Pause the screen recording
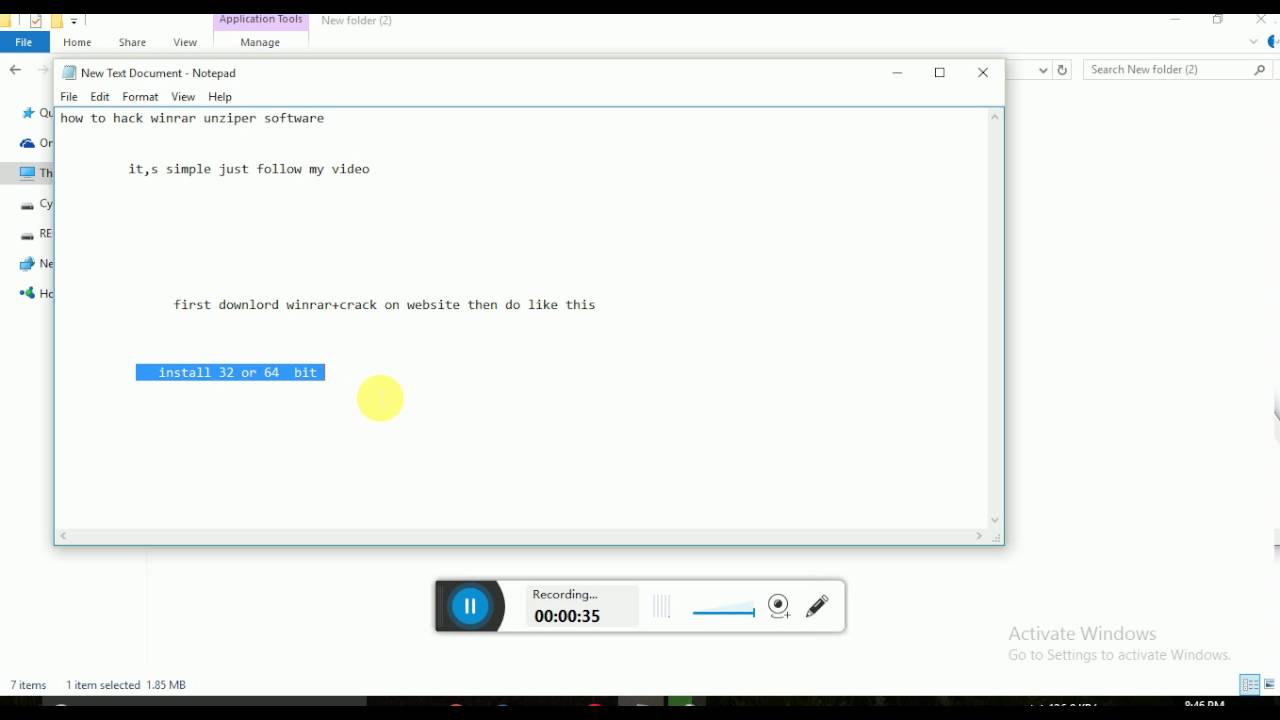The image size is (1280, 720). click(x=470, y=606)
